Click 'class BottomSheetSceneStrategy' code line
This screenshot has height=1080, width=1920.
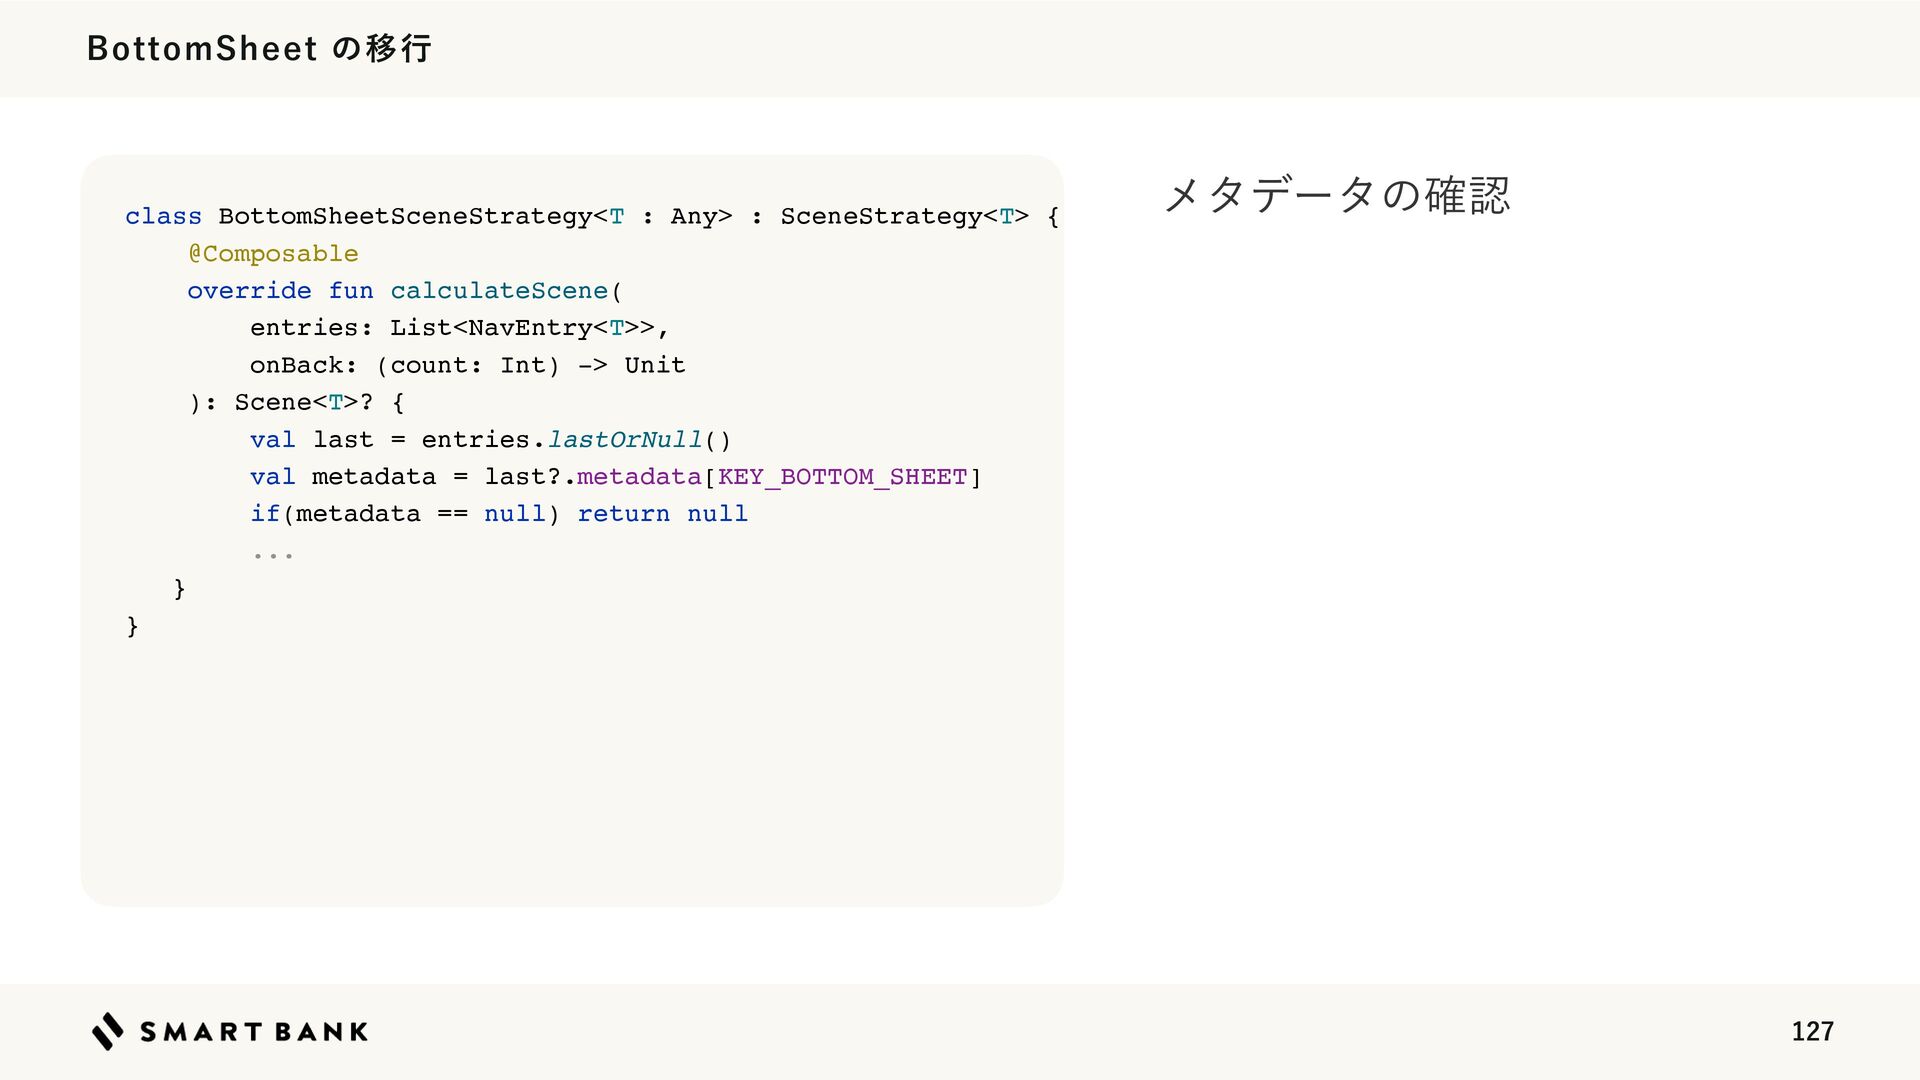592,216
